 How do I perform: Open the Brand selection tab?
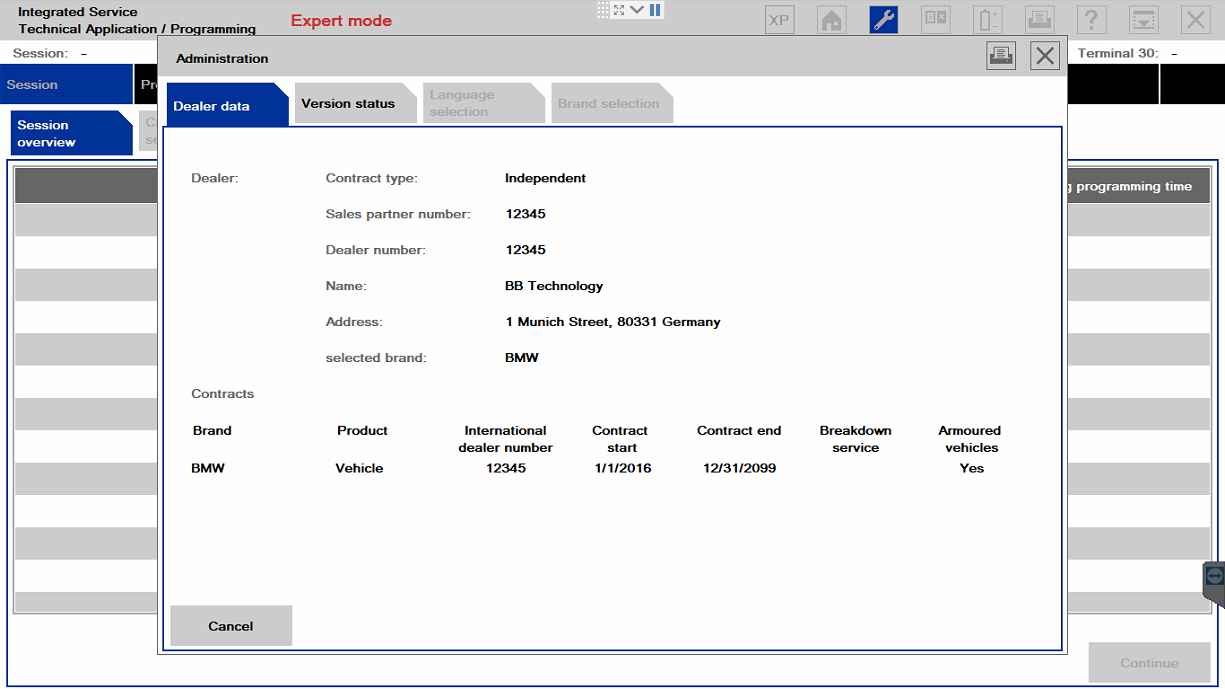(x=611, y=103)
